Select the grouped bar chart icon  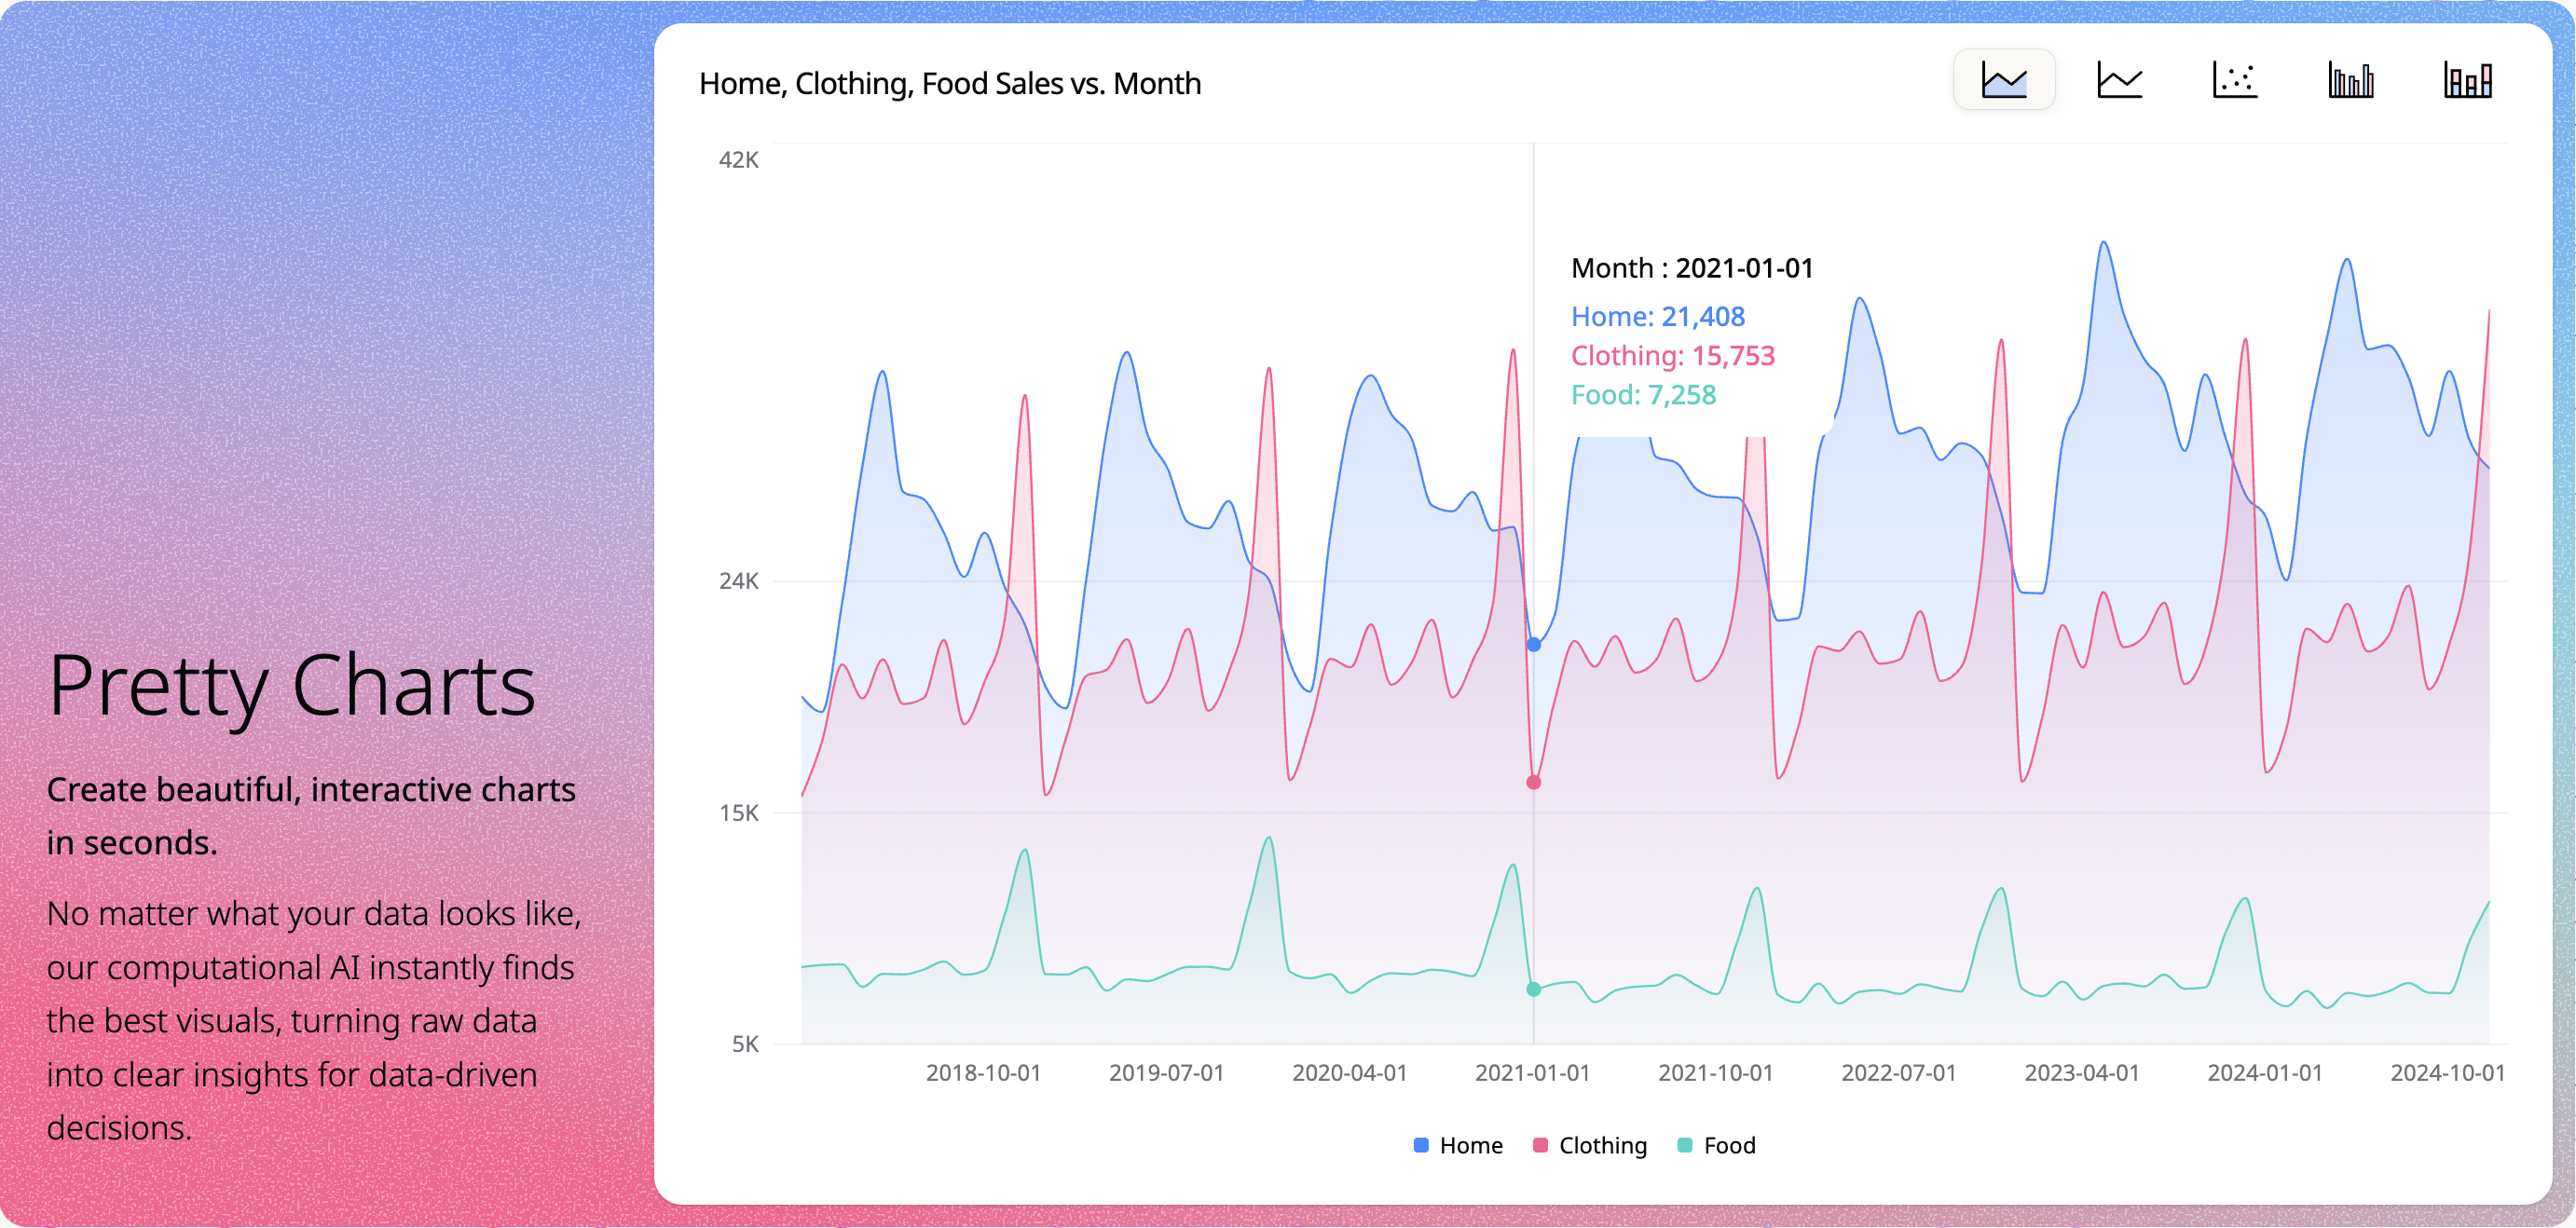click(2350, 80)
